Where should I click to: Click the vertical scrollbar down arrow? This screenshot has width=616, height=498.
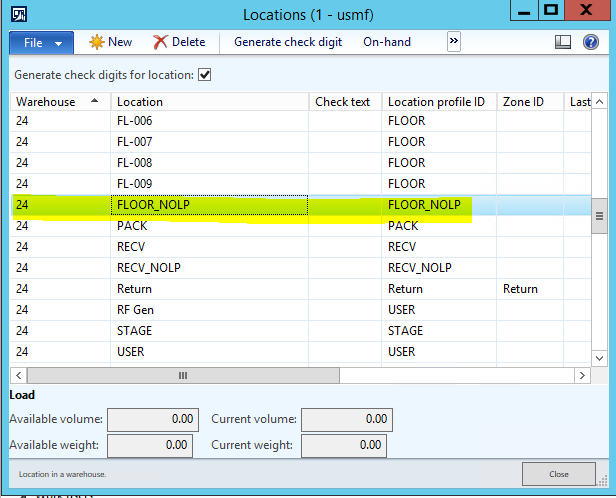(x=599, y=358)
